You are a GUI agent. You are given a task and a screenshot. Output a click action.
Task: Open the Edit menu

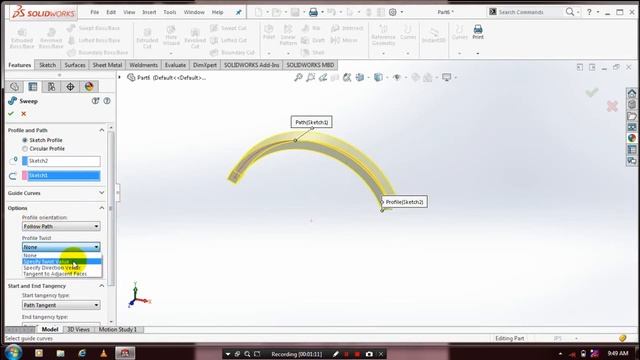click(x=111, y=12)
